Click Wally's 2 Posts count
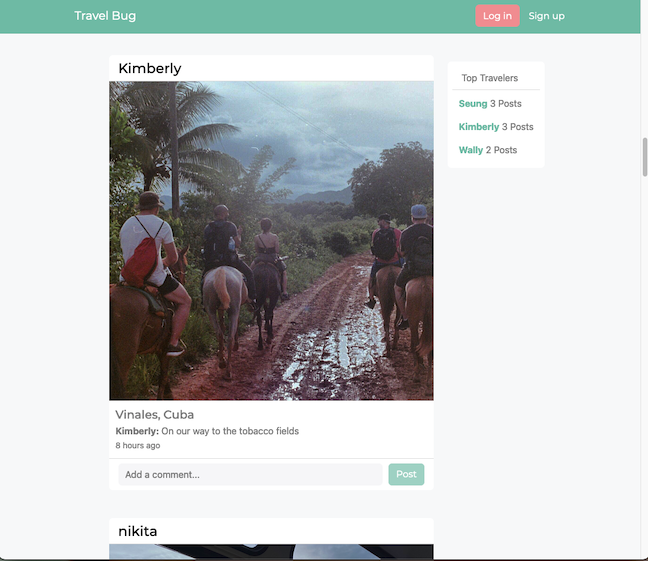Viewport: 648px width, 561px height. (x=501, y=150)
